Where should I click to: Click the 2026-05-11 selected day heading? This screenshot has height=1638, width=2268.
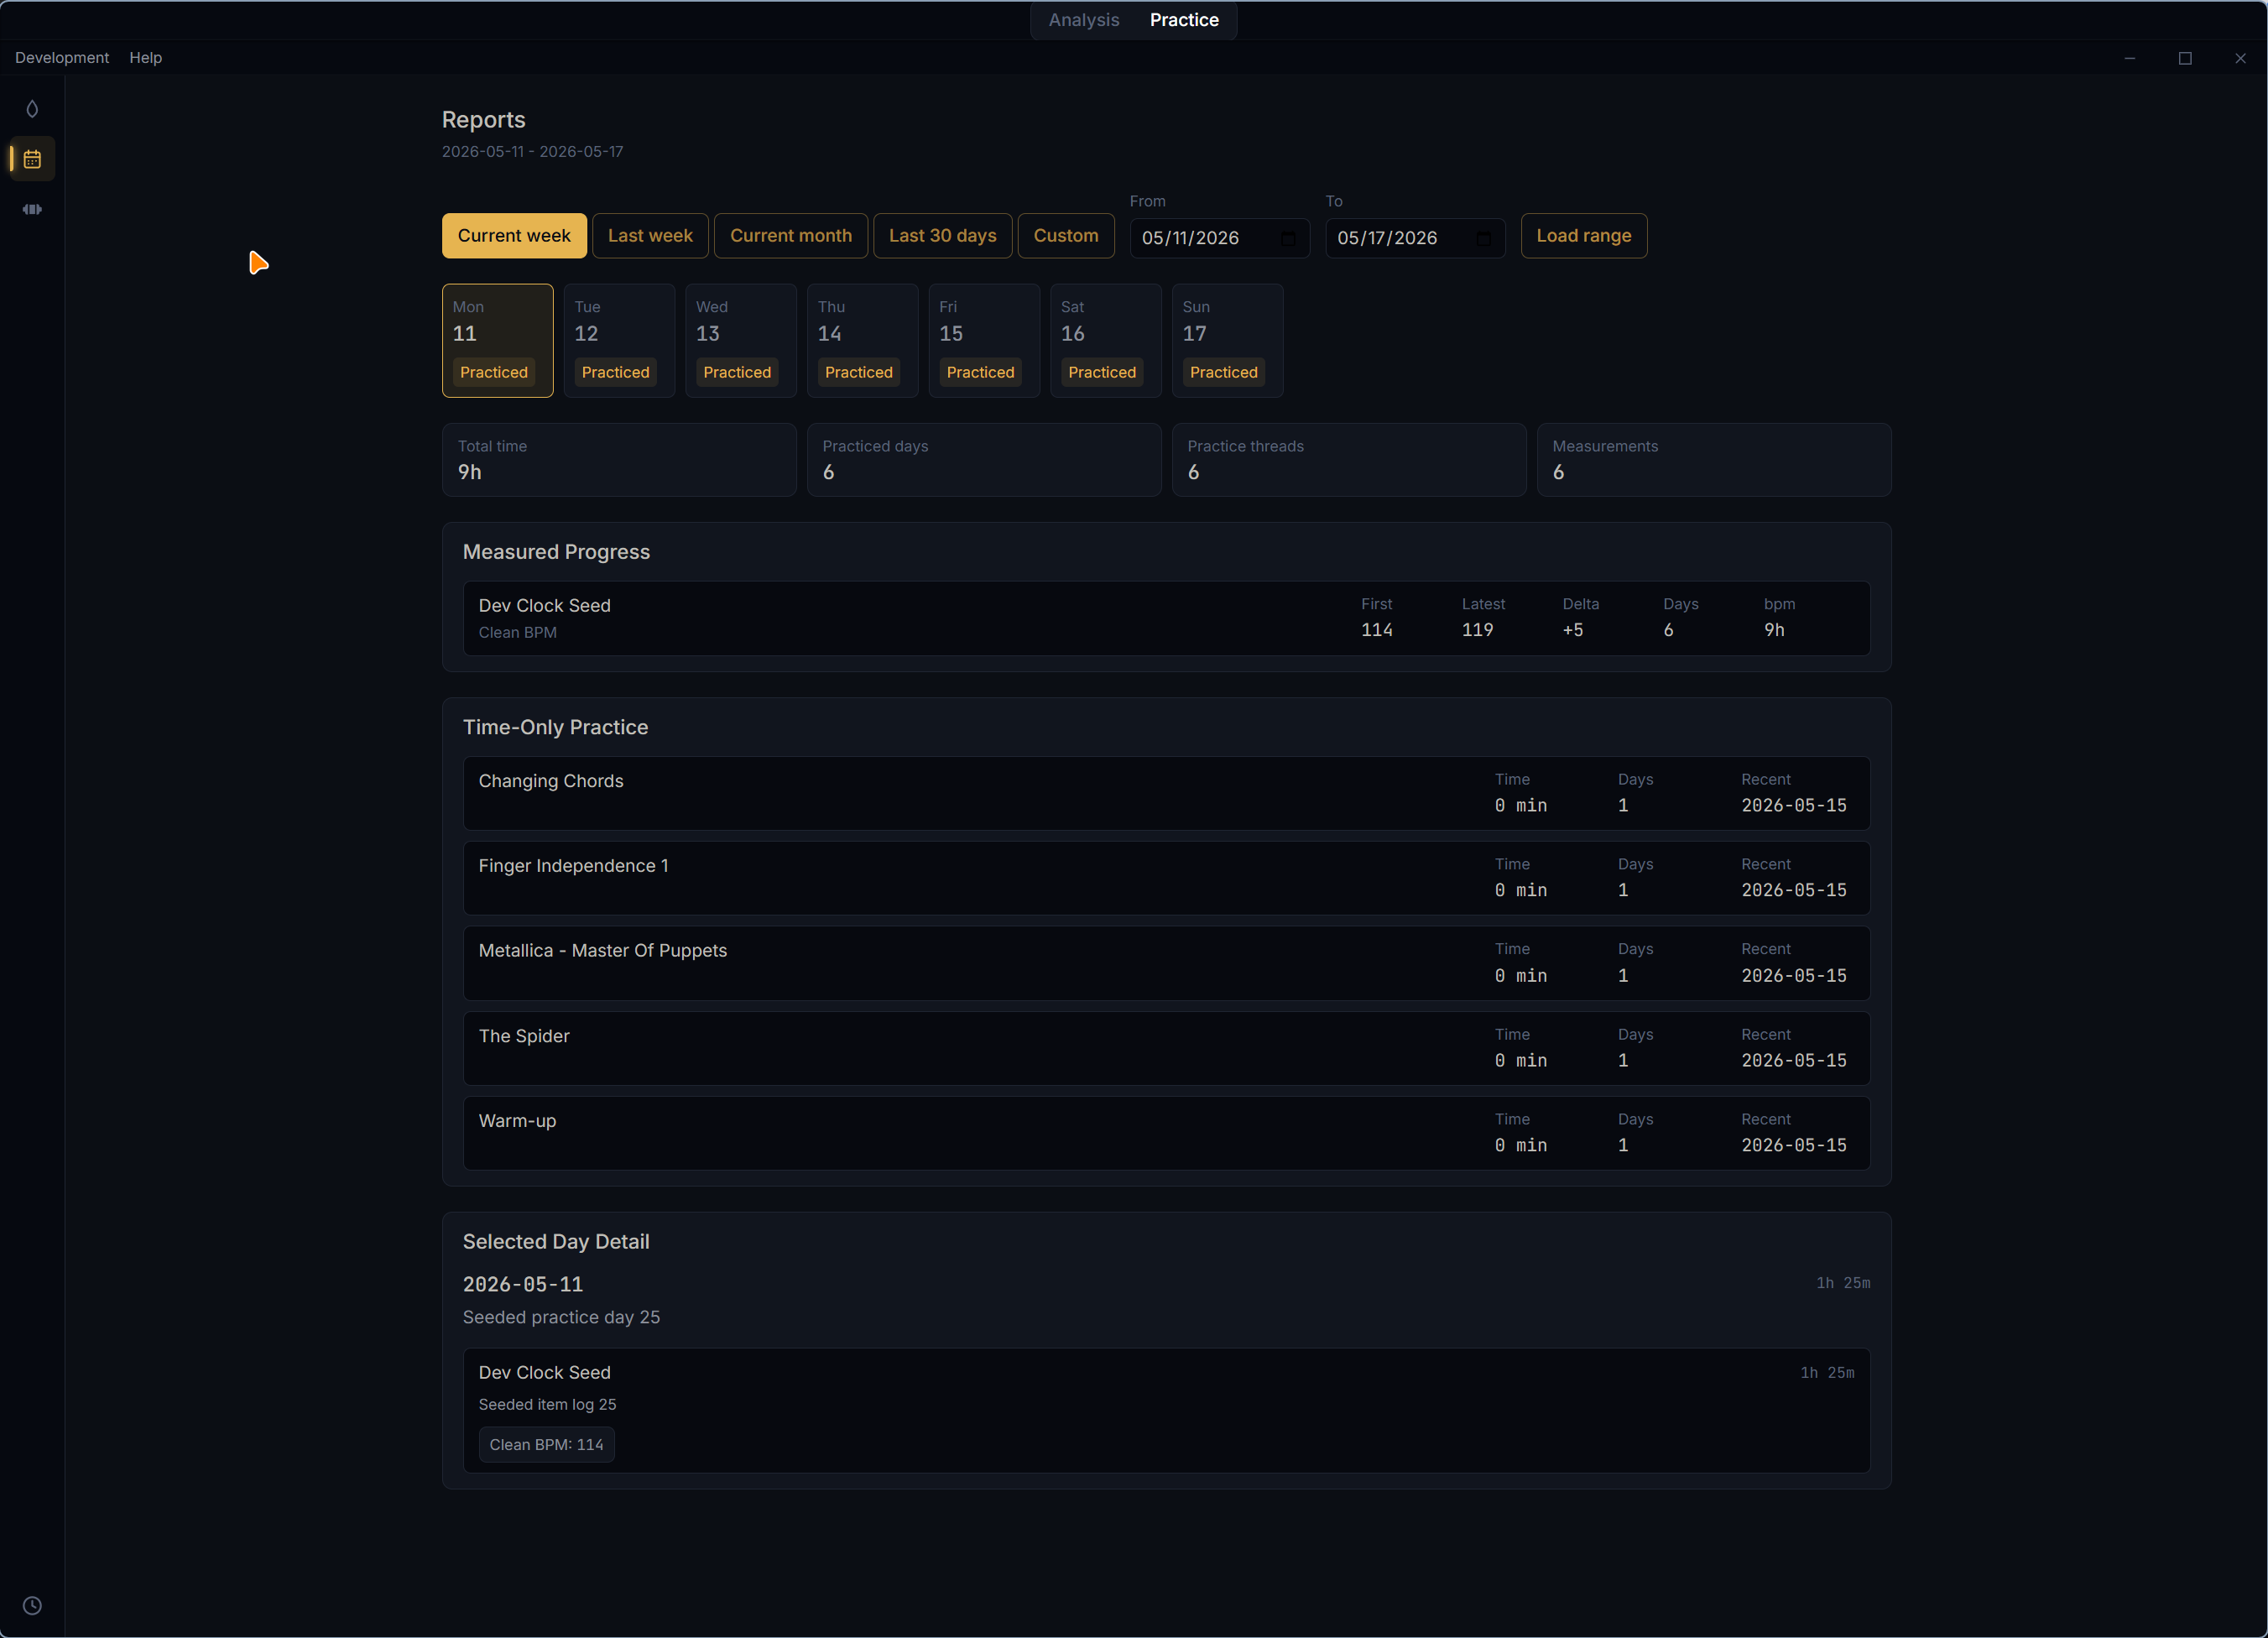point(523,1284)
